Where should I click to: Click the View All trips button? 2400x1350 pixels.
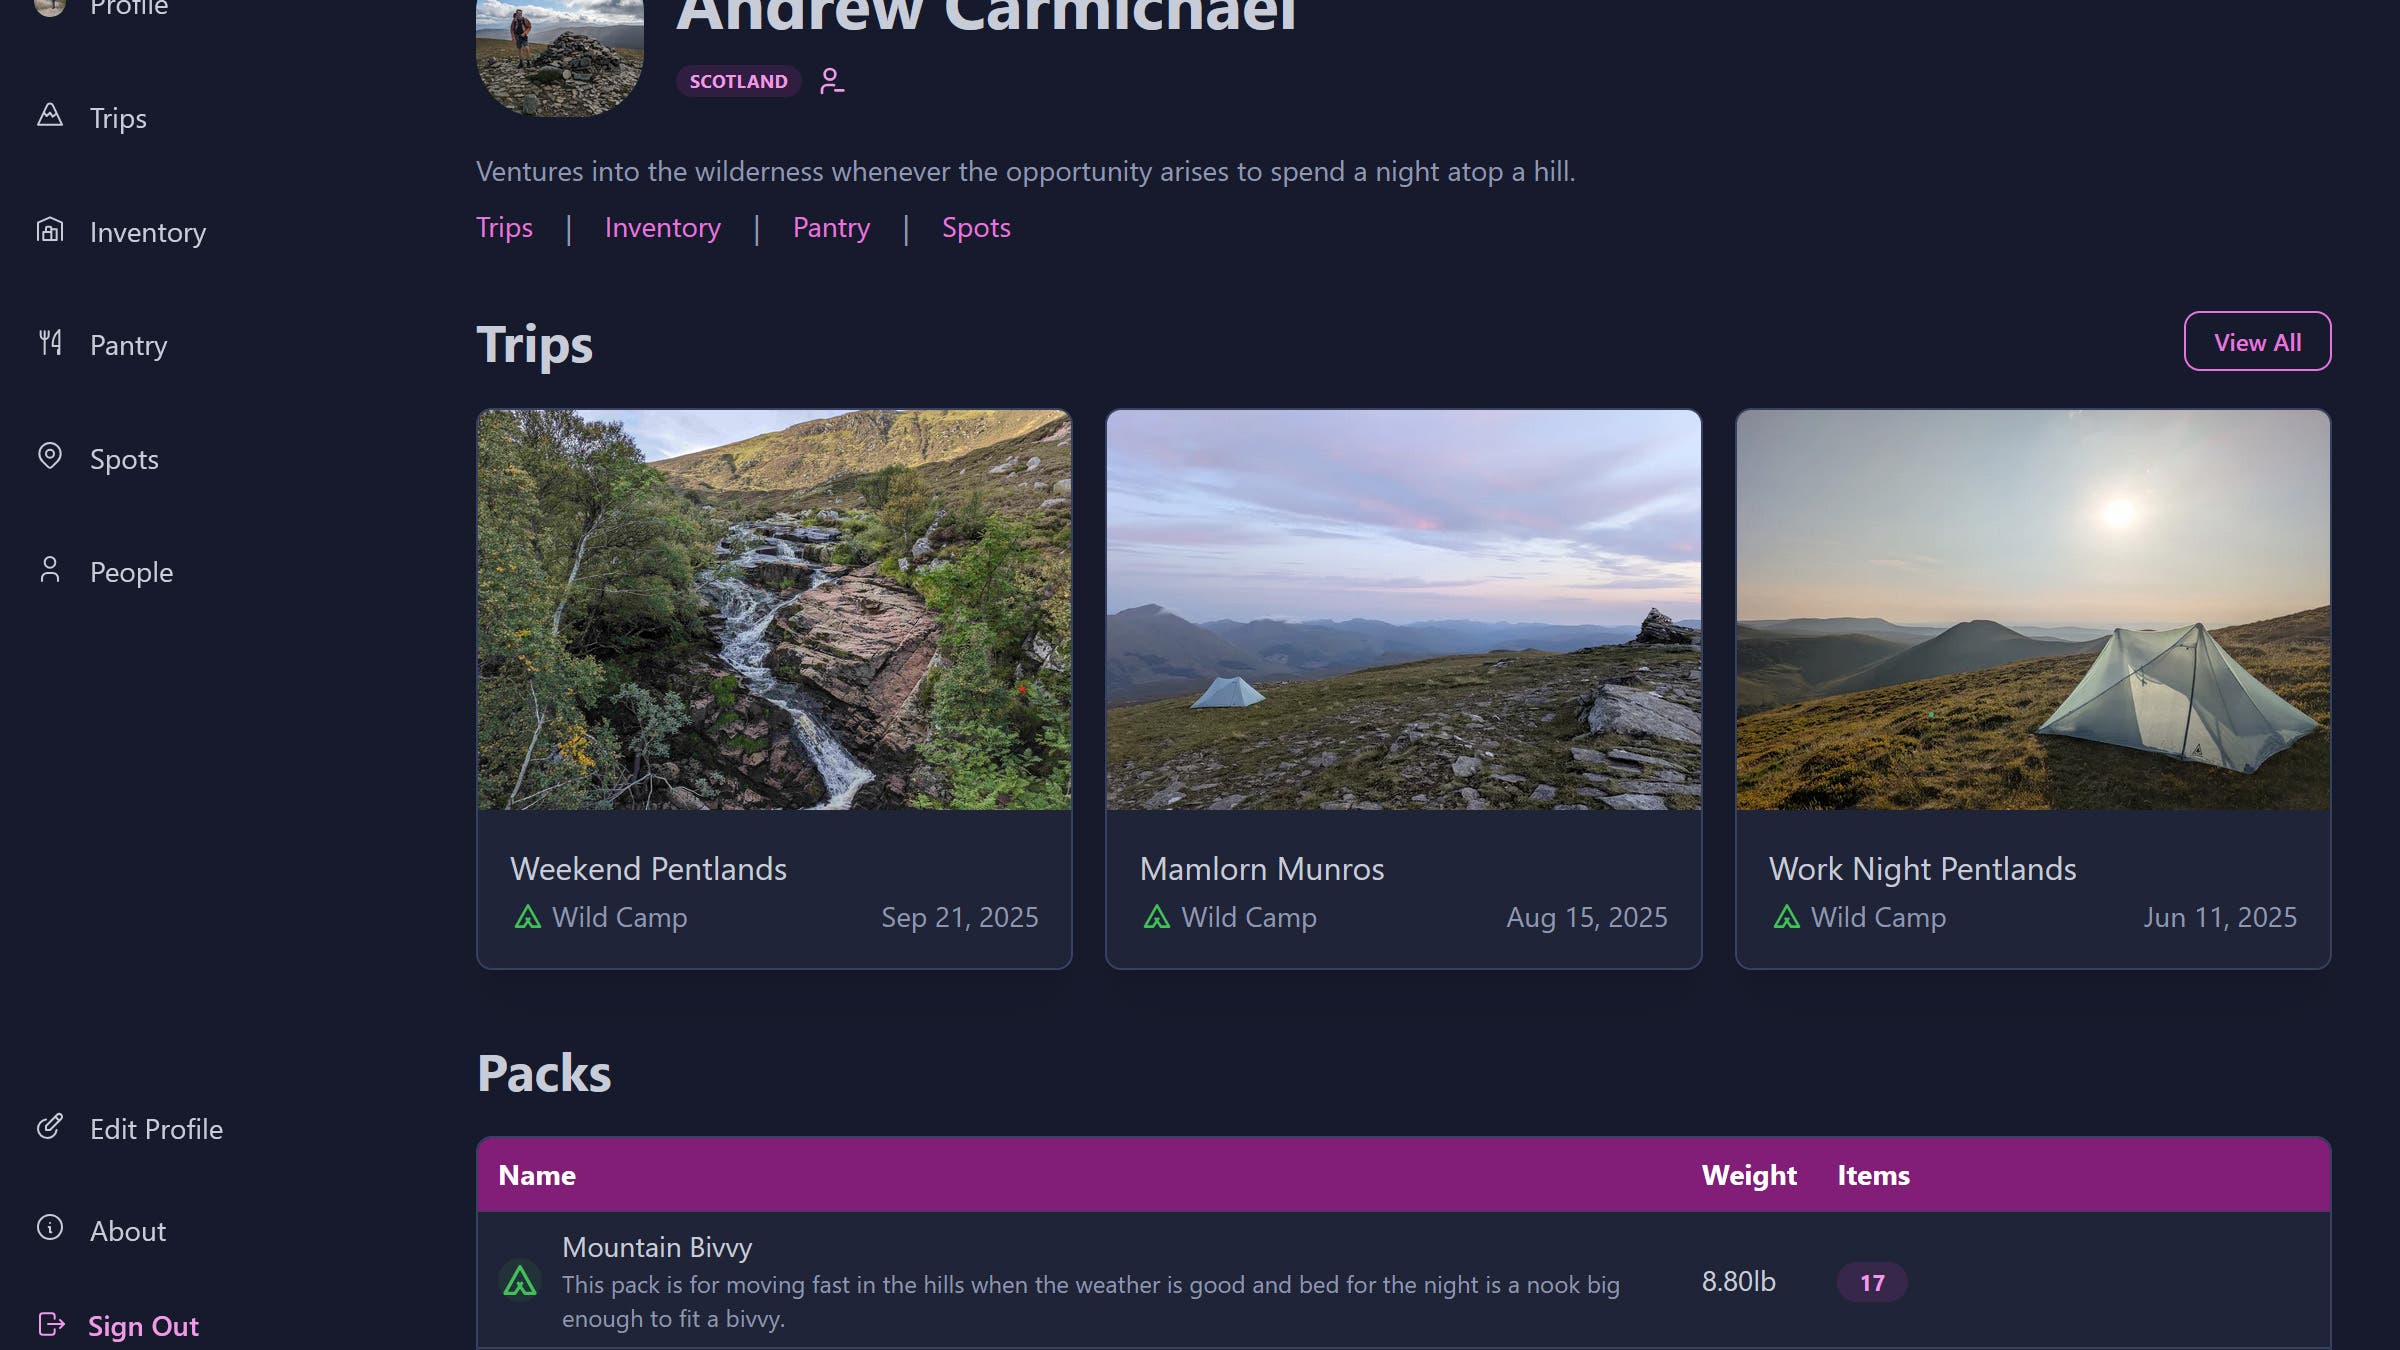2257,341
